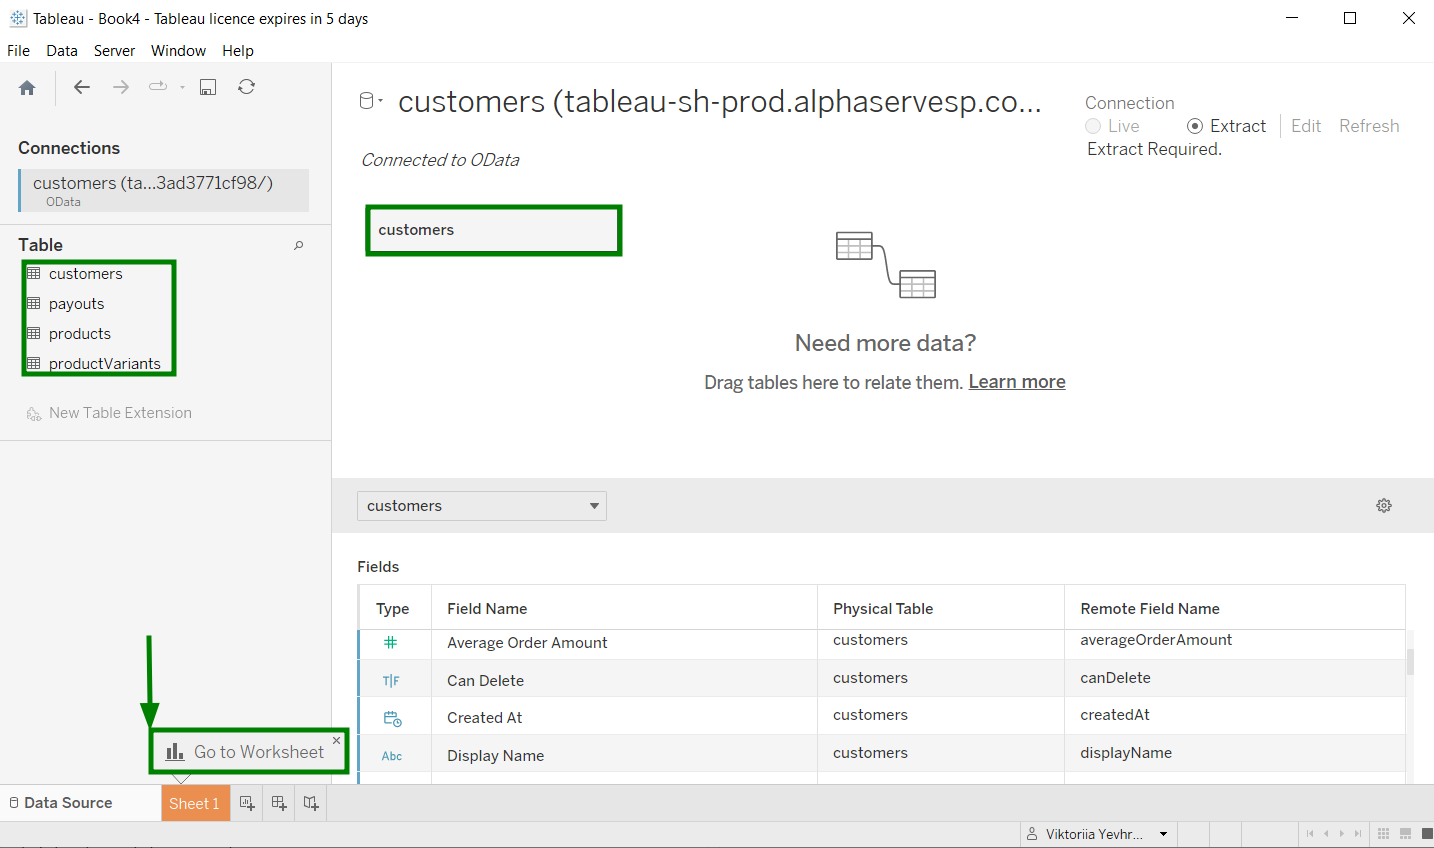Switch to the Sheet 1 tab

pos(194,803)
